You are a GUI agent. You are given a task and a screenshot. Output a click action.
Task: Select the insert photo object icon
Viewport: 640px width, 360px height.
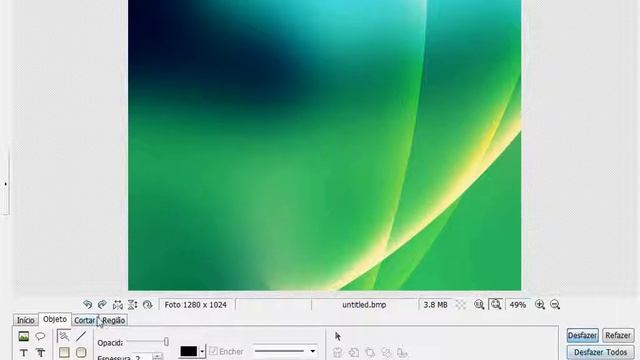pos(24,336)
